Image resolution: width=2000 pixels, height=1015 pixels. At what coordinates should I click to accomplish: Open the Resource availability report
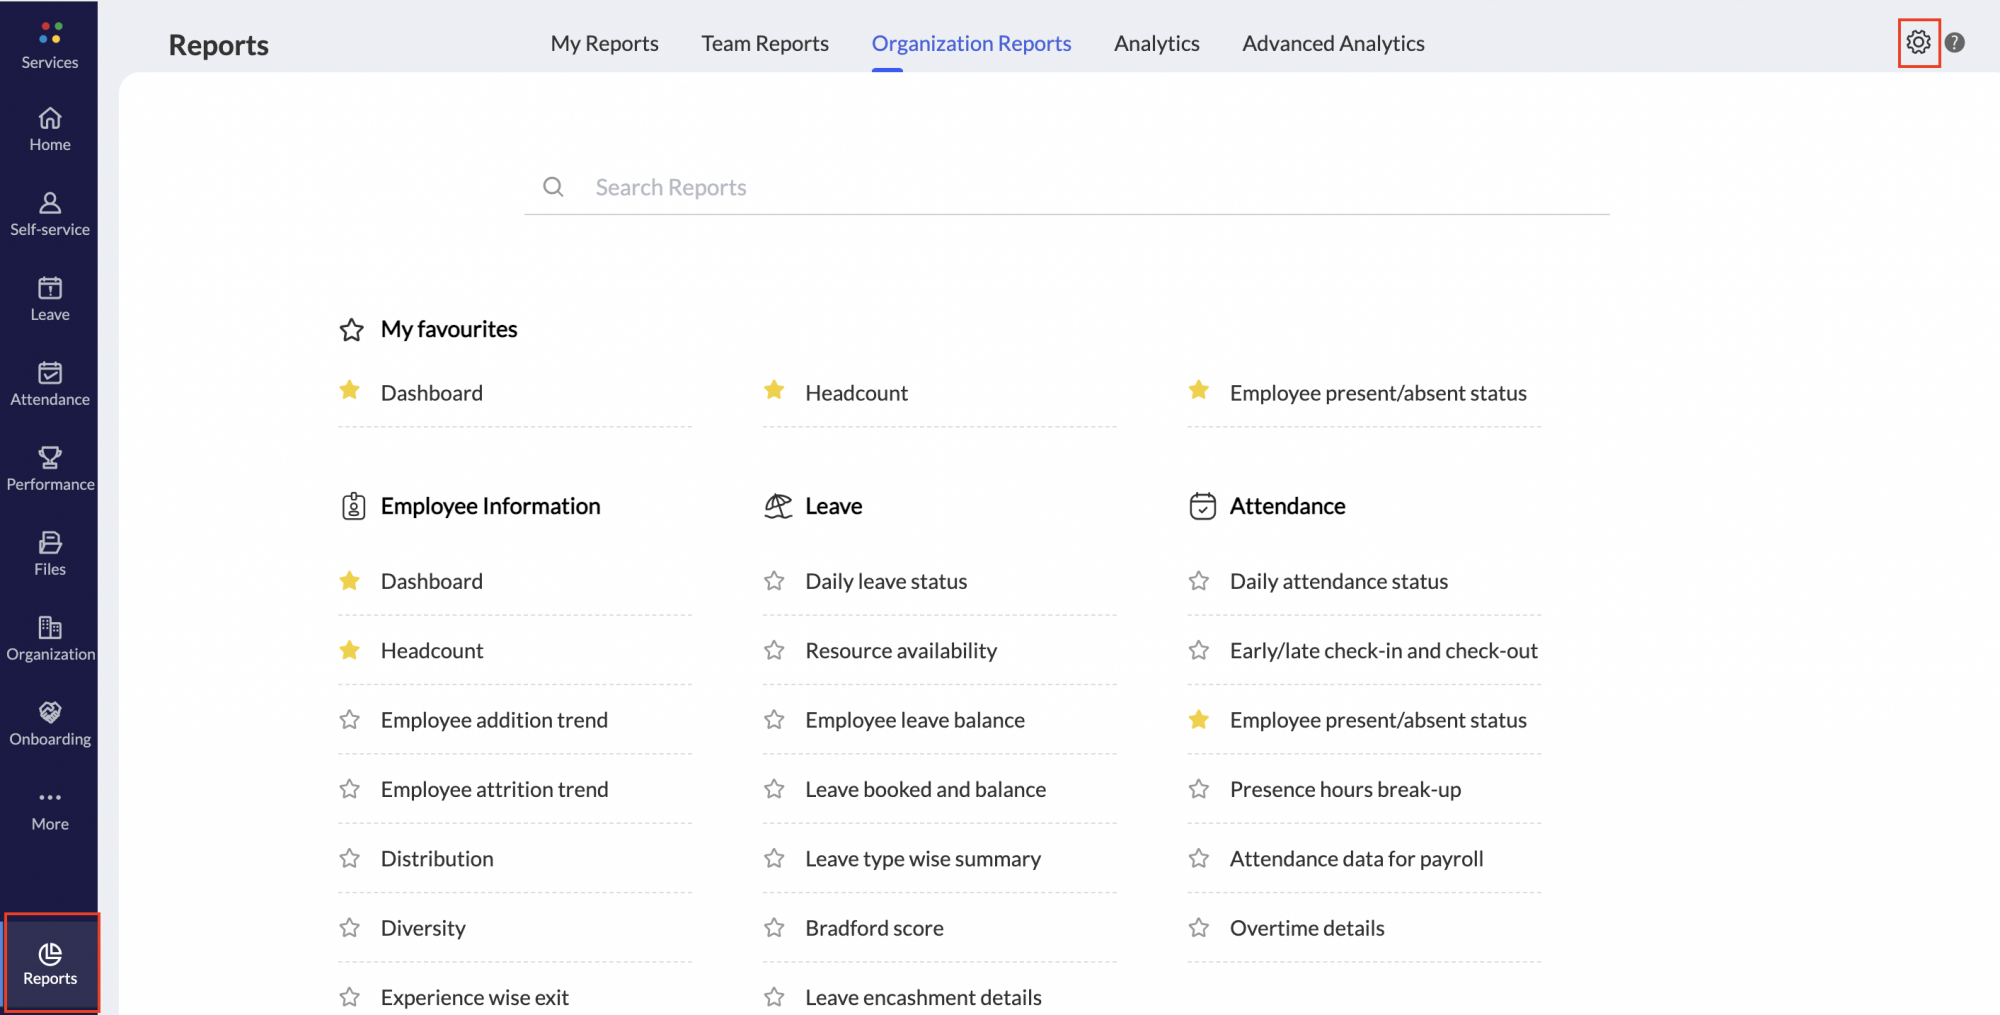pyautogui.click(x=901, y=651)
